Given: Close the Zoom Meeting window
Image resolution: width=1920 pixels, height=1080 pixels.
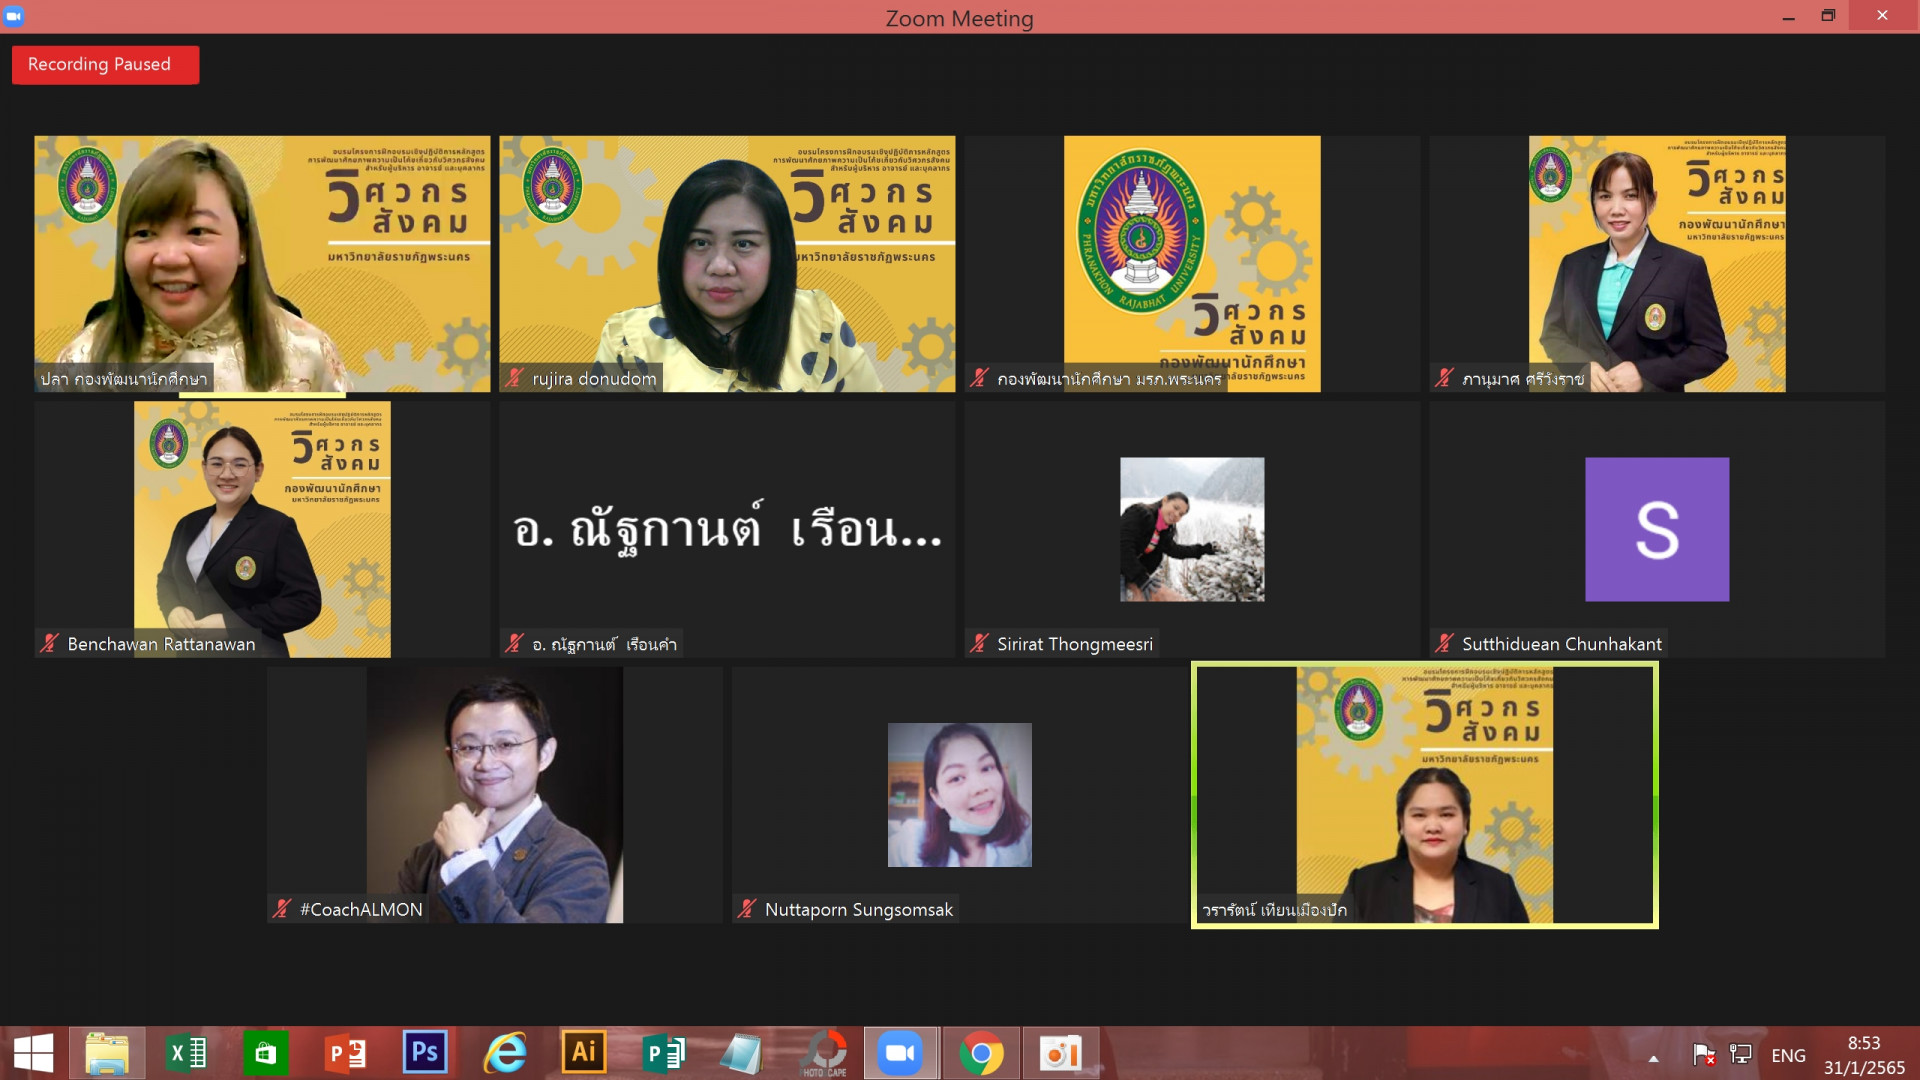Looking at the screenshot, I should (1882, 16).
